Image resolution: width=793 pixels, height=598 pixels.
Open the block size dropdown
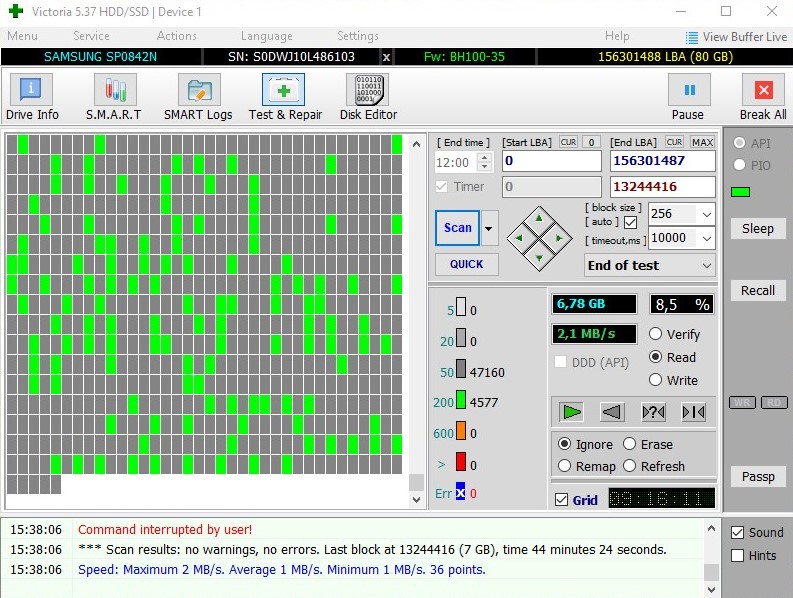point(706,214)
